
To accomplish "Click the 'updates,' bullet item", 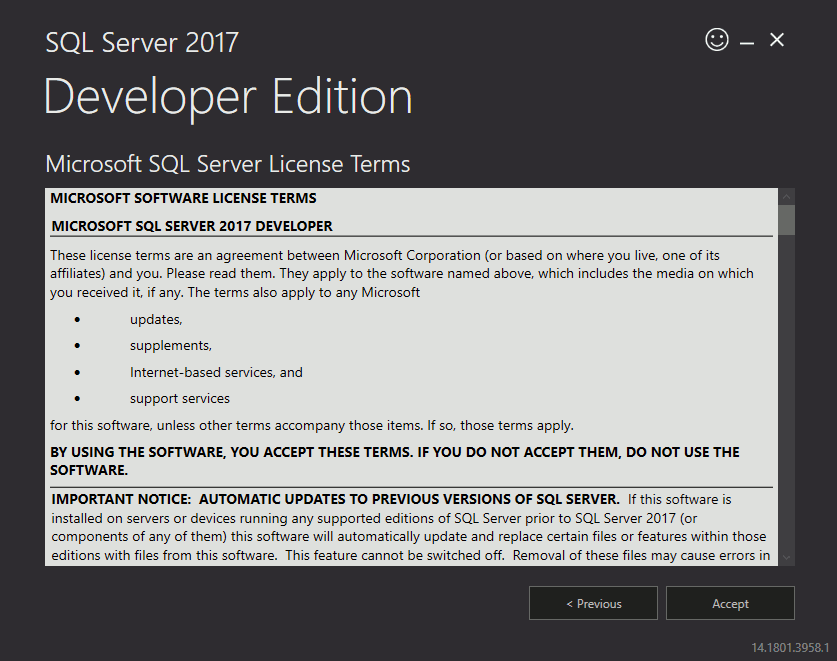I will pyautogui.click(x=156, y=319).
